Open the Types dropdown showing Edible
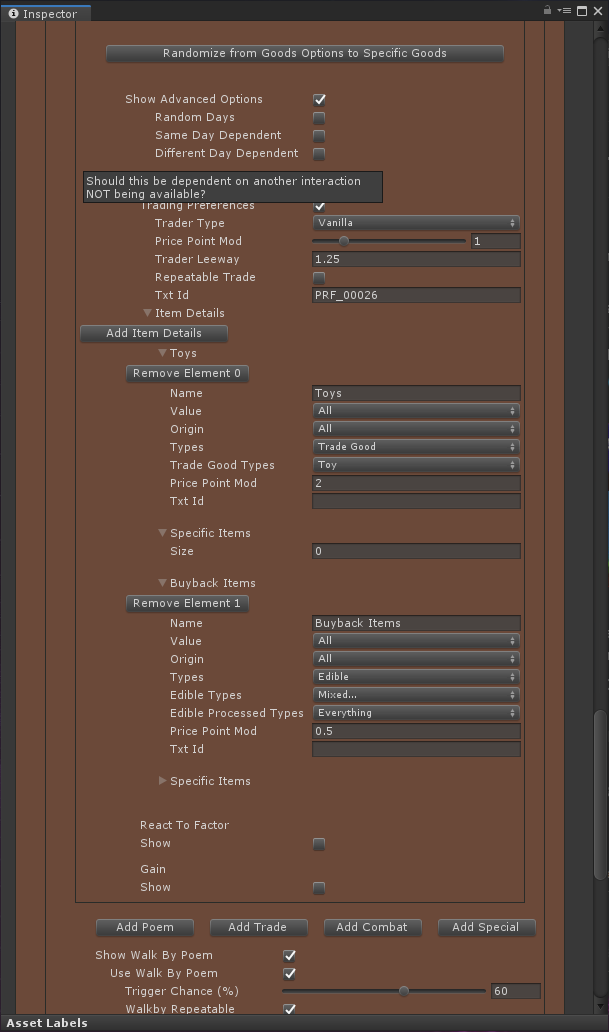The width and height of the screenshot is (609, 1032). [416, 677]
